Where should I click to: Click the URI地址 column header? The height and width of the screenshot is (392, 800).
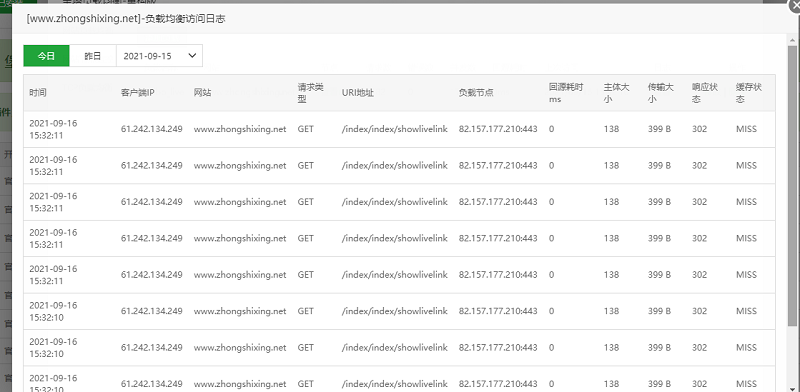pos(358,93)
